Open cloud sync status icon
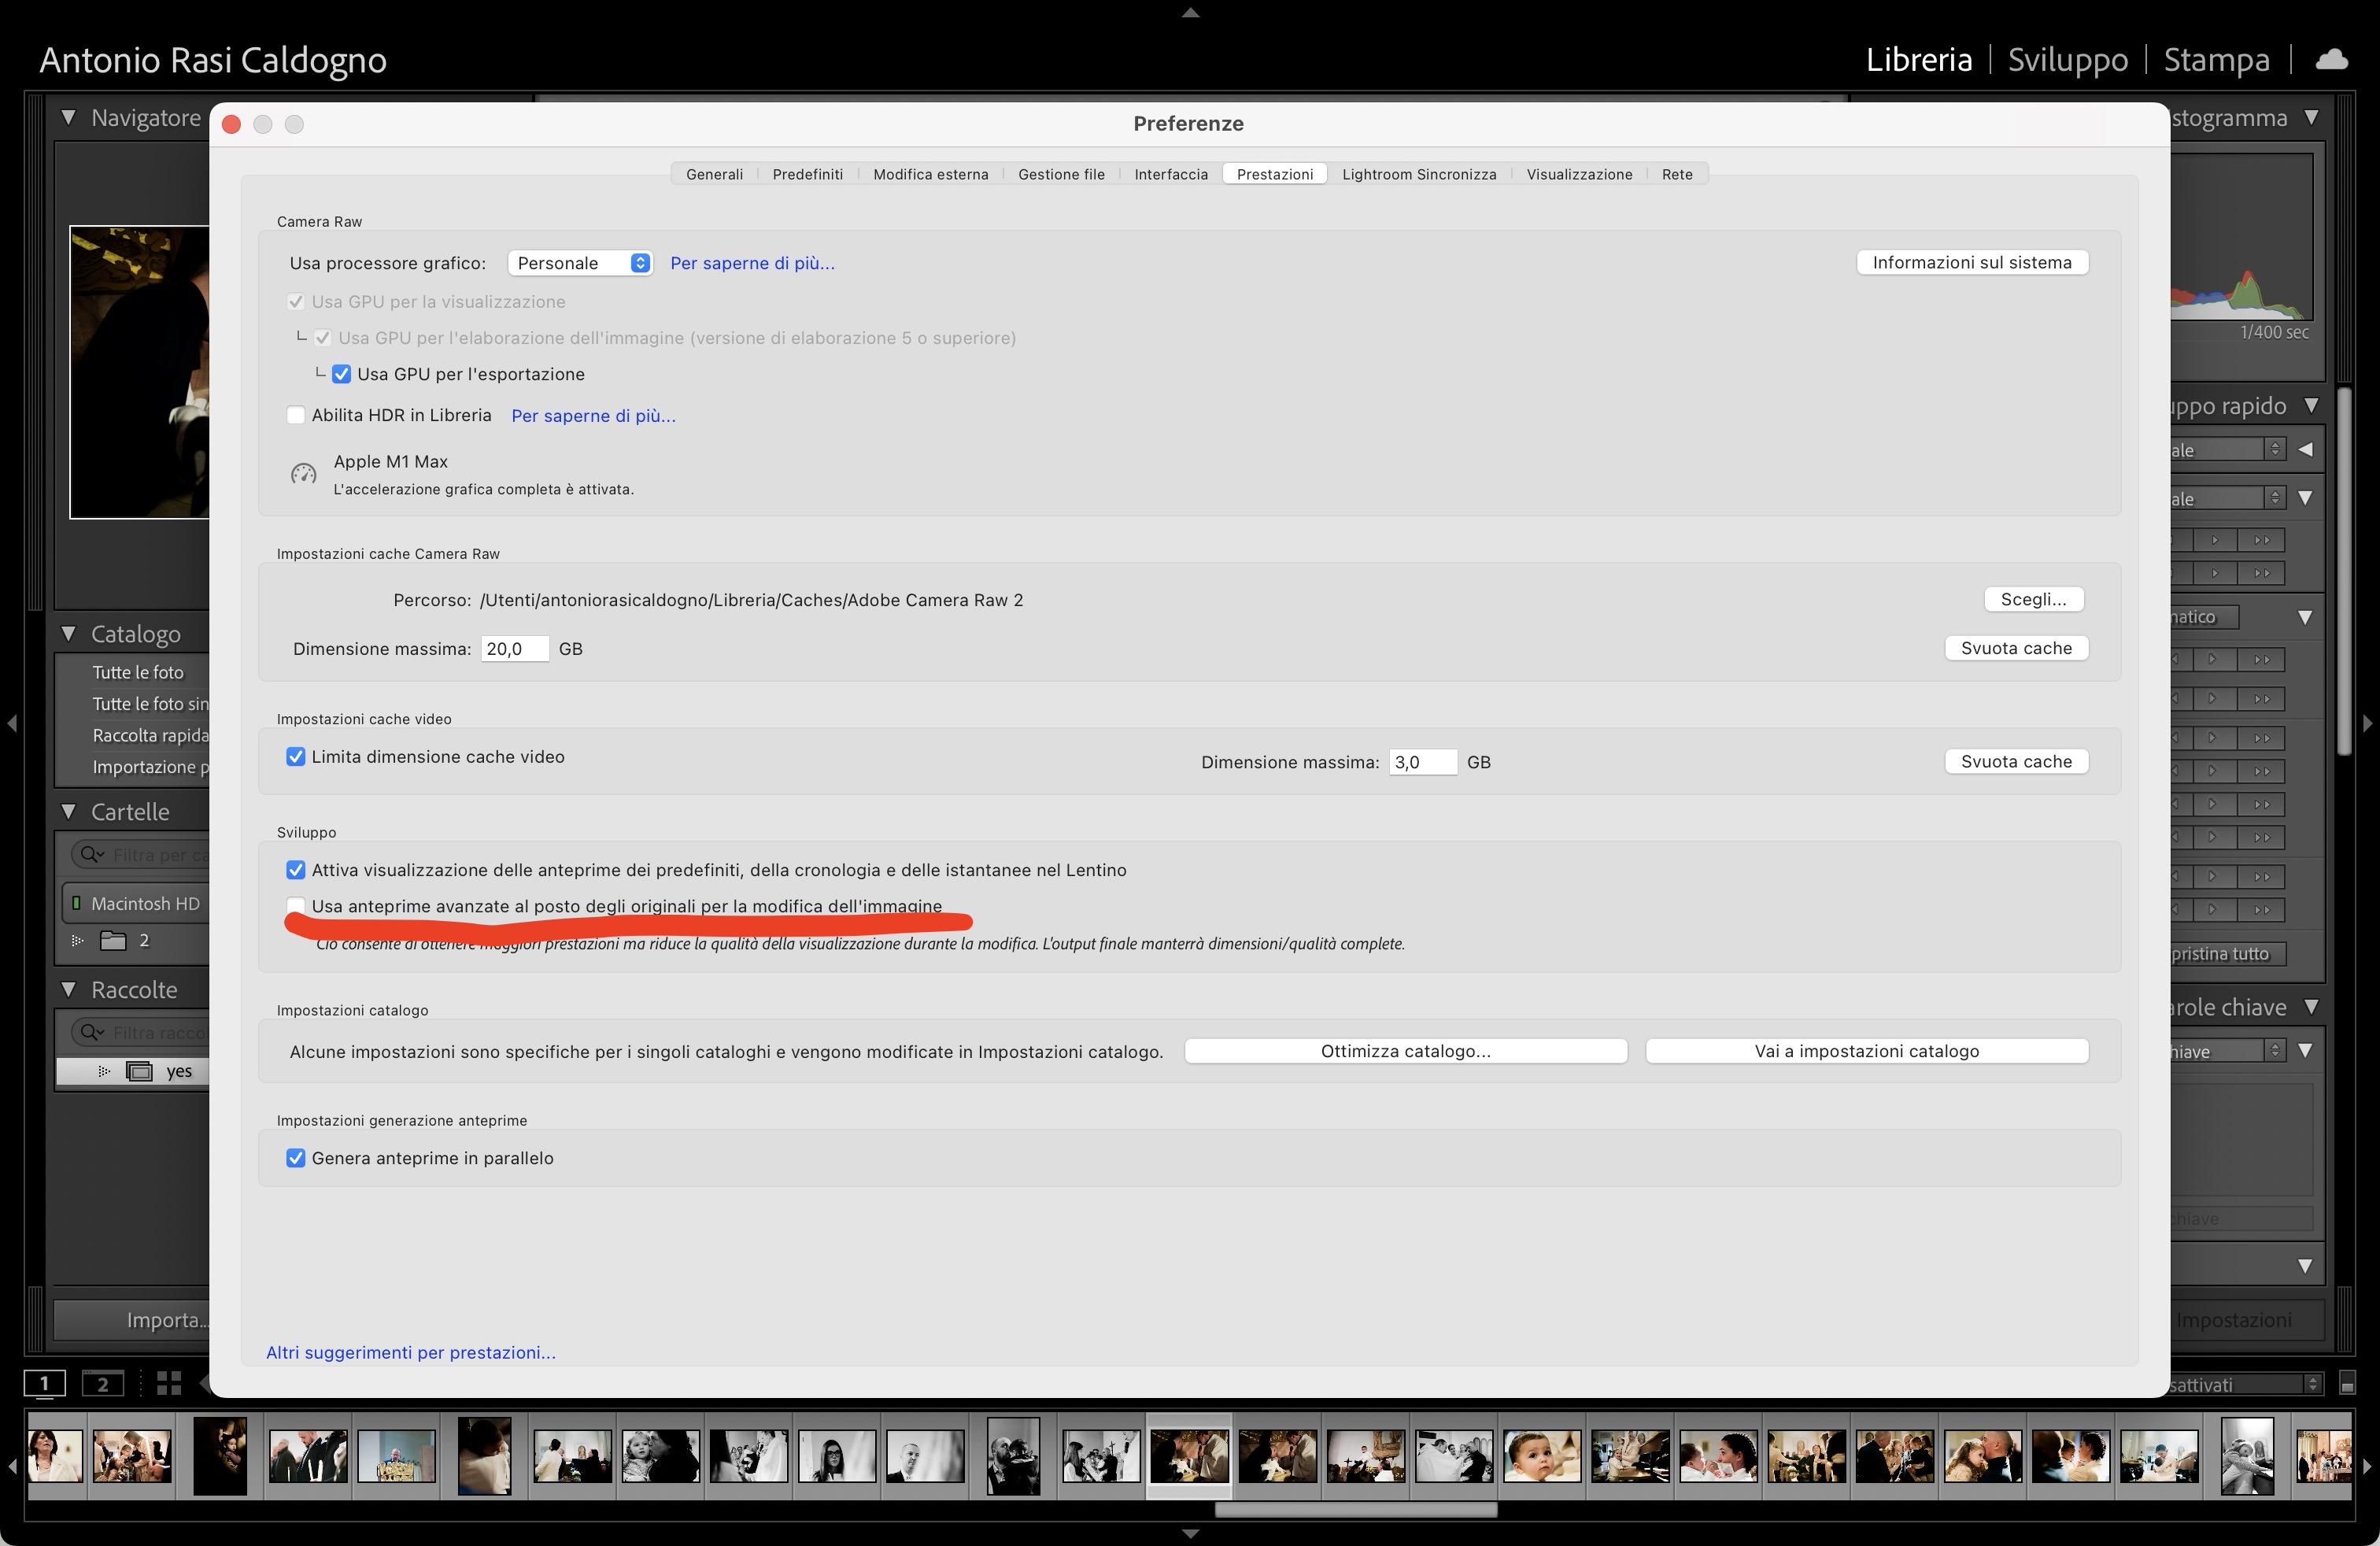The height and width of the screenshot is (1546, 2380). [x=2331, y=60]
